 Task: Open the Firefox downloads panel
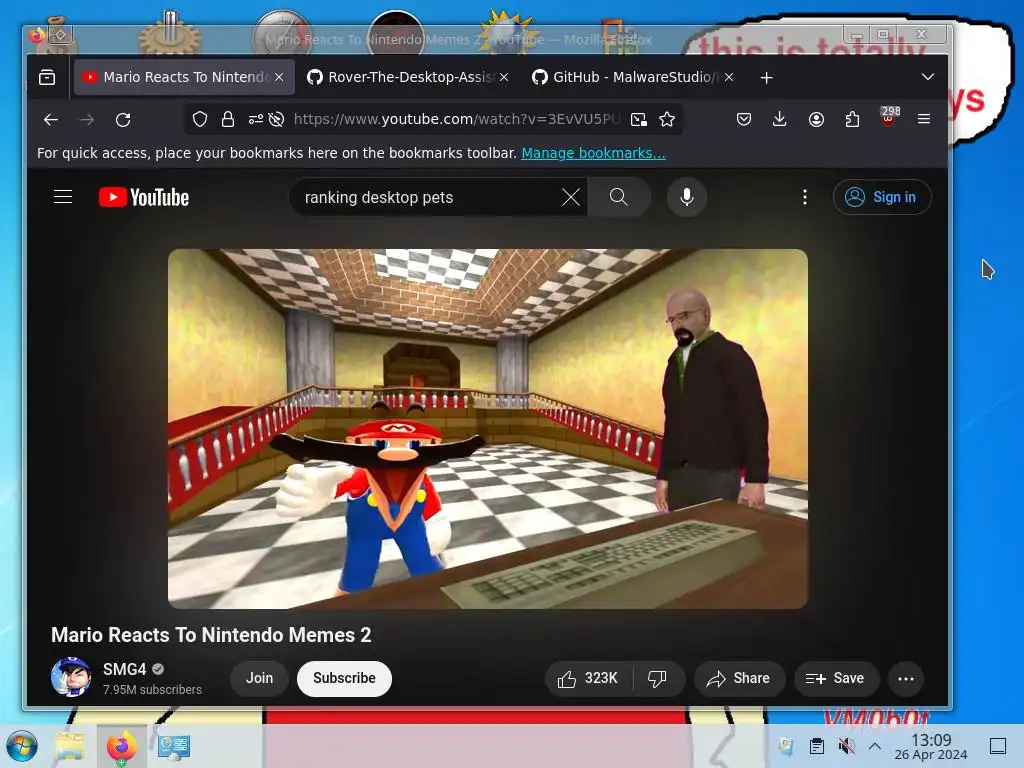779,119
